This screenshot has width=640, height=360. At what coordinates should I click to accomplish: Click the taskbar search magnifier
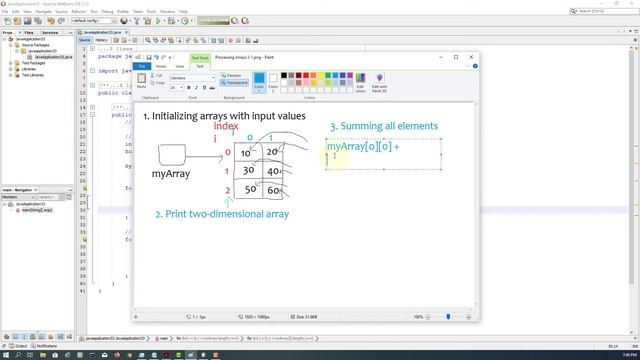[18, 355]
